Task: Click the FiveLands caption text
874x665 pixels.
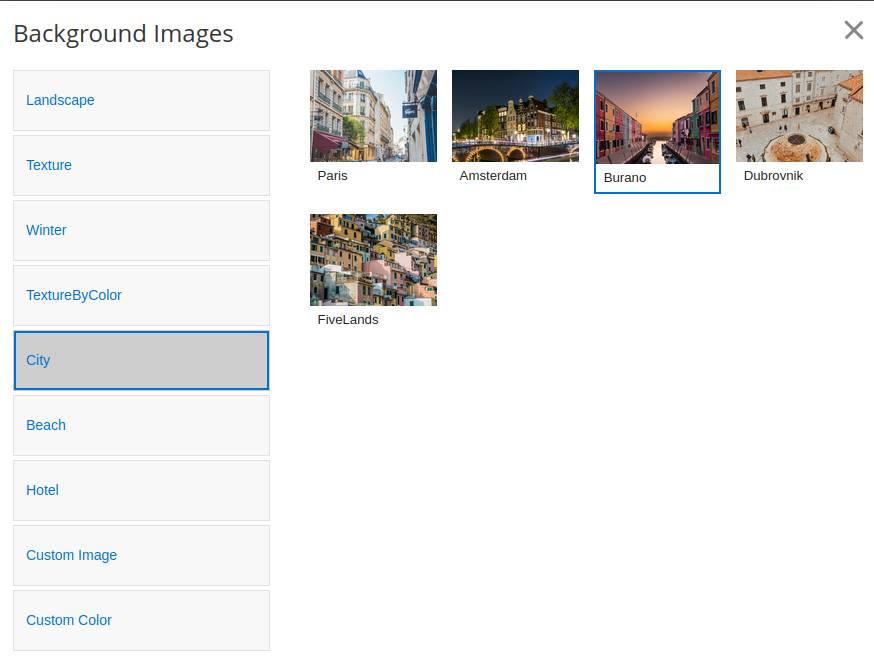Action: point(348,320)
